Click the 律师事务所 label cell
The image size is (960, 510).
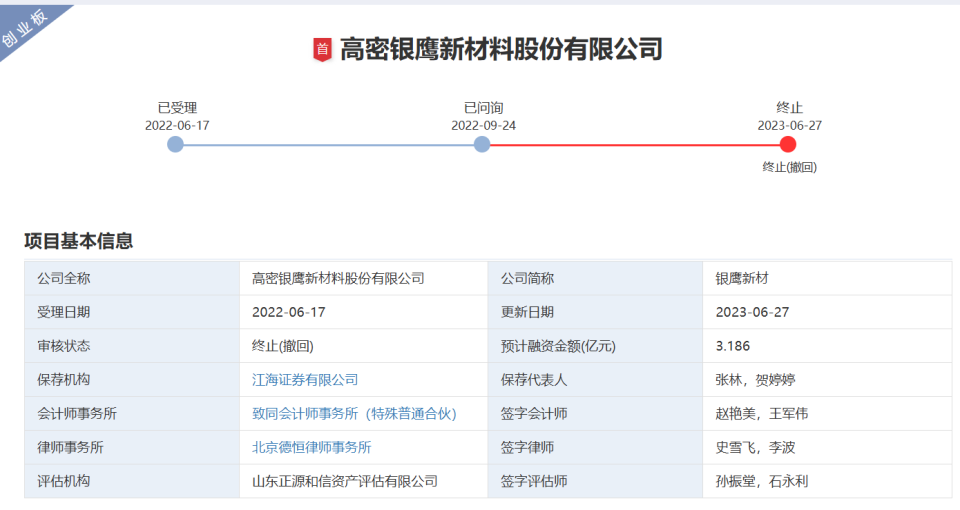132,447
